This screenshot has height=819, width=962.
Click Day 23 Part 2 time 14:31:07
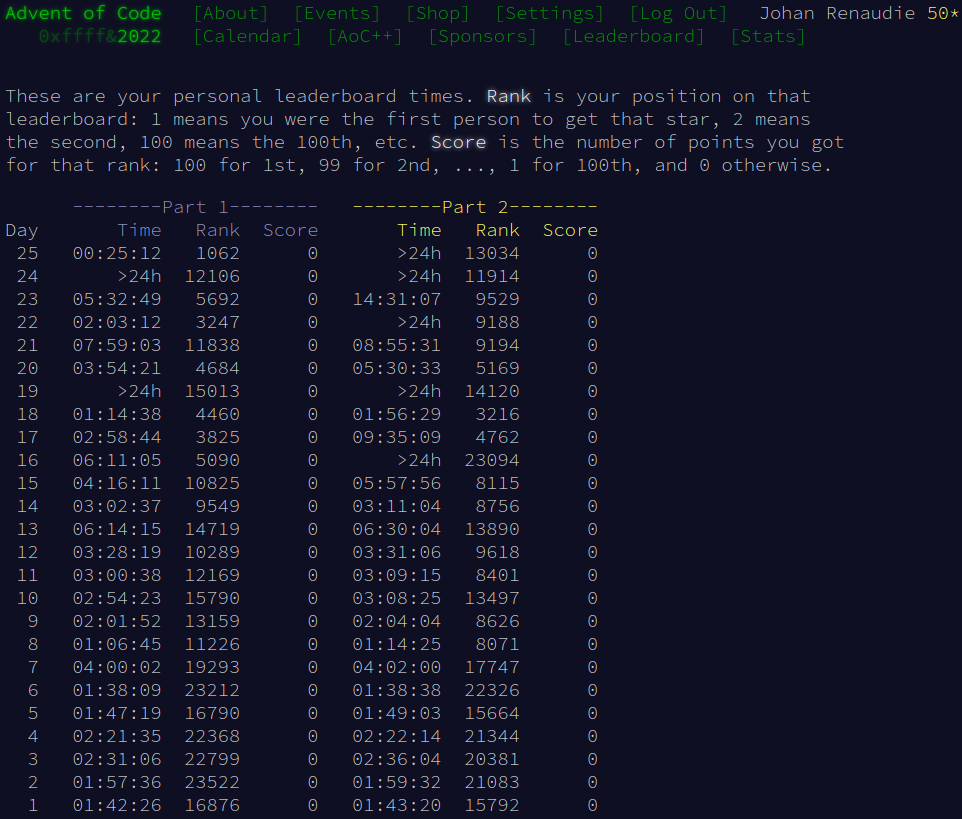point(397,299)
